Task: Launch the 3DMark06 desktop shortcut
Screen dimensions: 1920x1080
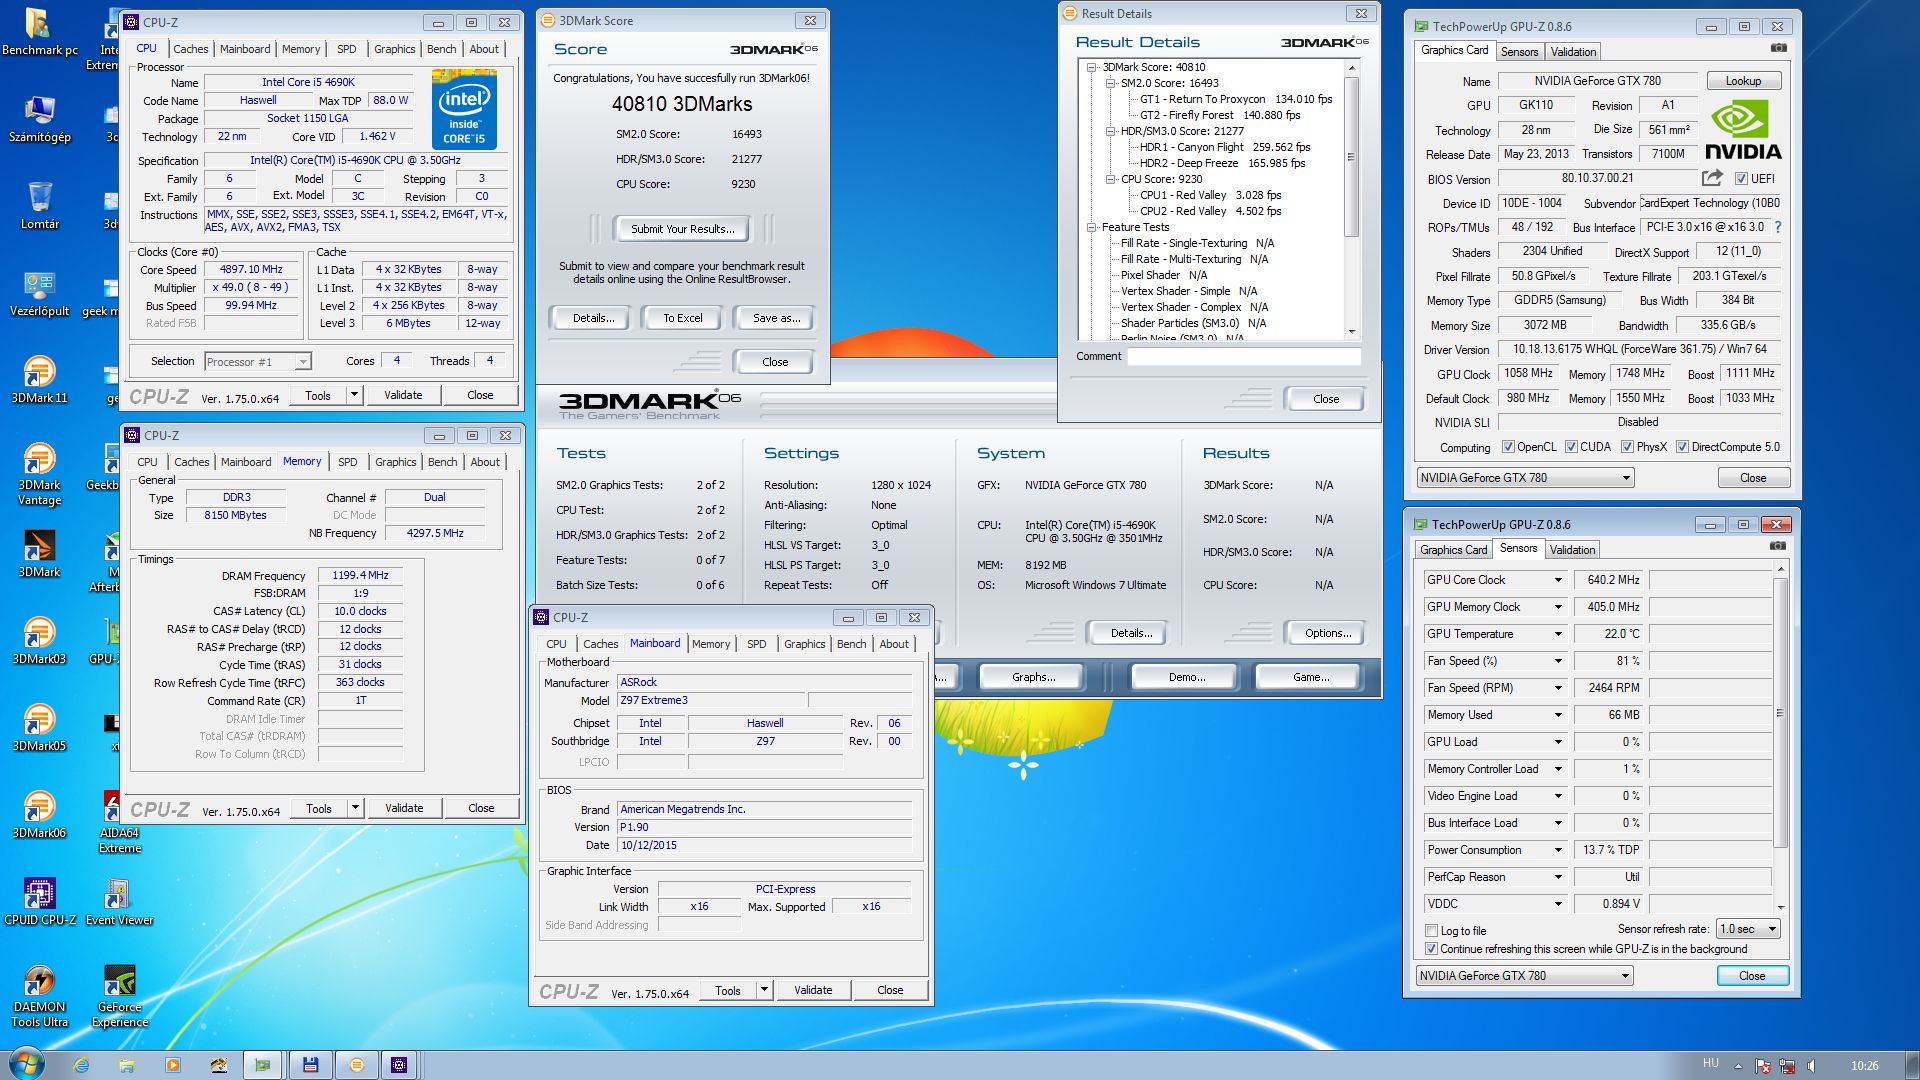Action: [39, 815]
